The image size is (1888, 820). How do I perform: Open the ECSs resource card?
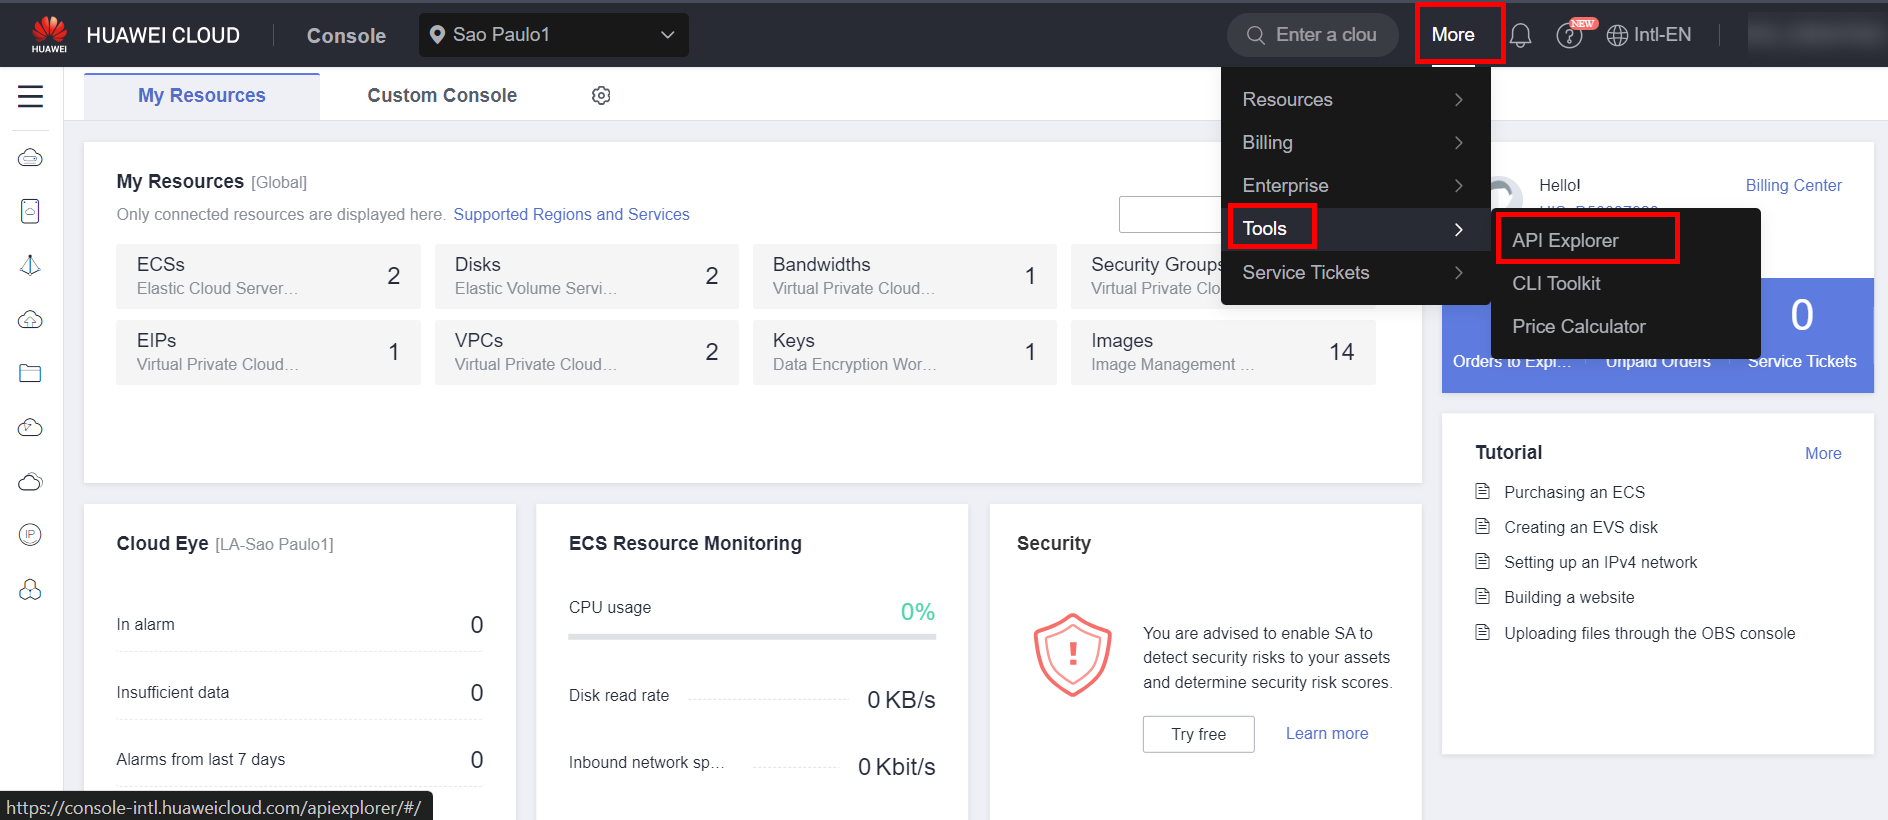pyautogui.click(x=268, y=276)
